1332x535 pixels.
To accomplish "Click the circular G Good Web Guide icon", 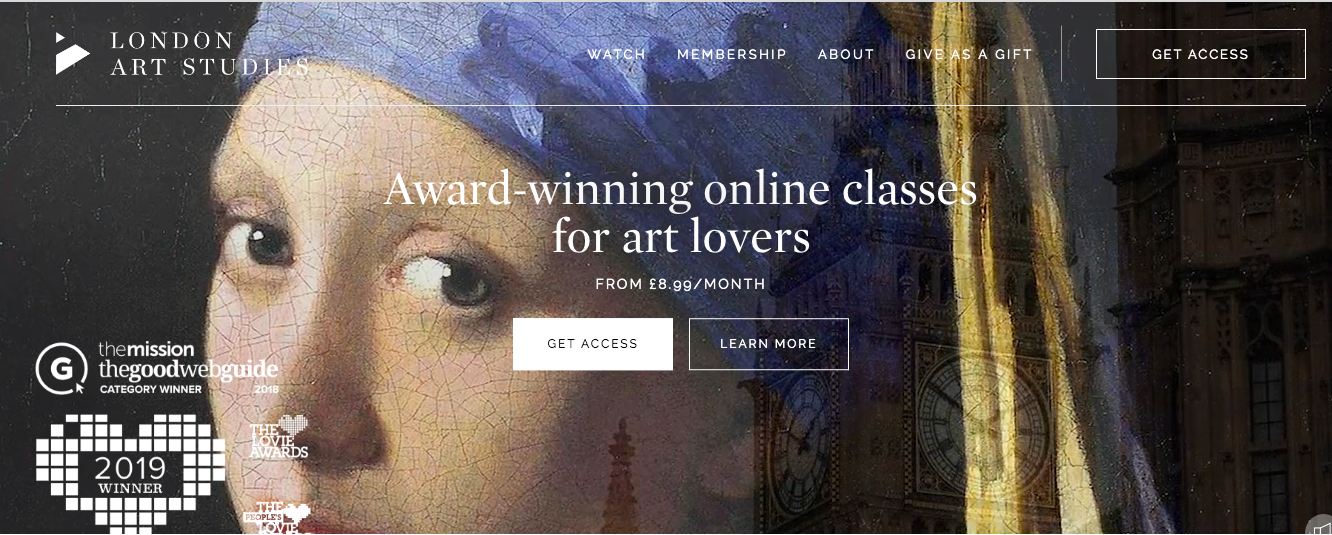I will pos(62,368).
